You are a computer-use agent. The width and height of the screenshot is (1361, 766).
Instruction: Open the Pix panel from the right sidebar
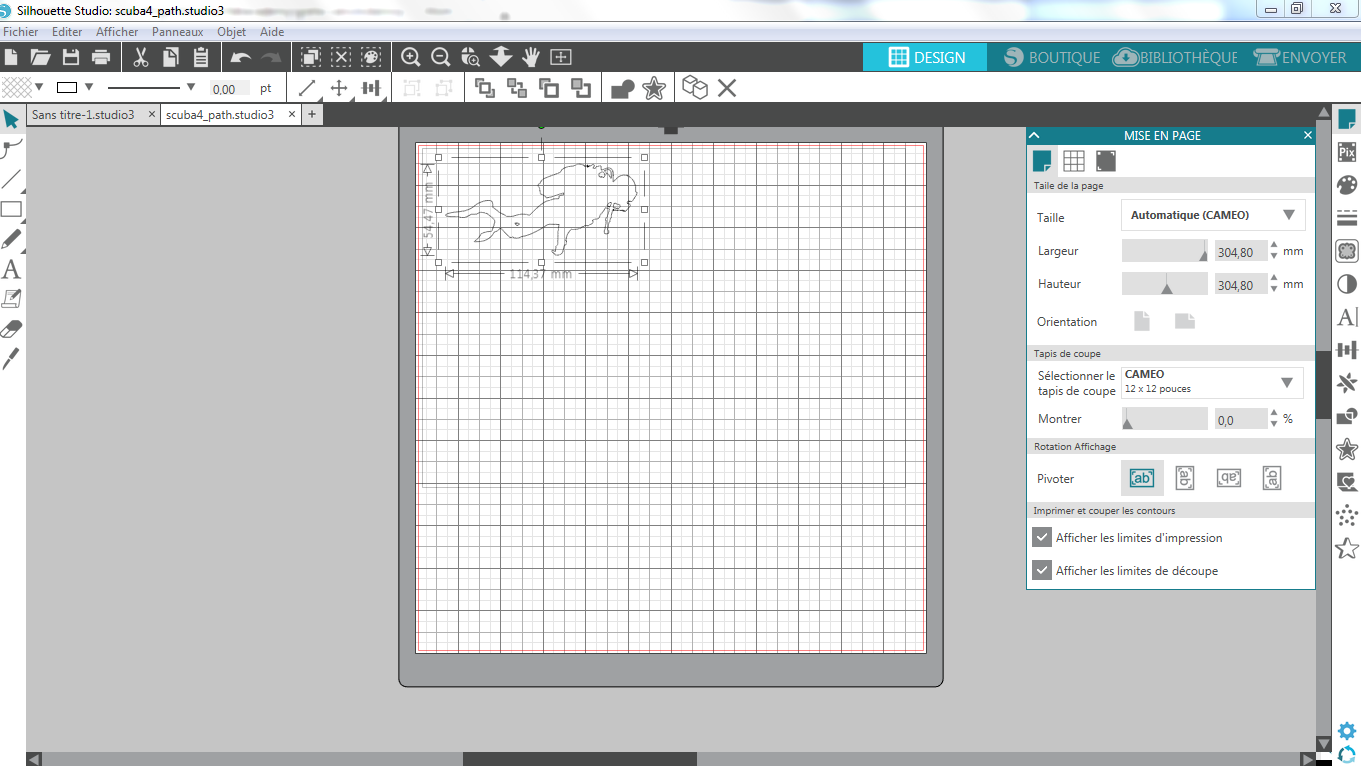click(x=1347, y=152)
